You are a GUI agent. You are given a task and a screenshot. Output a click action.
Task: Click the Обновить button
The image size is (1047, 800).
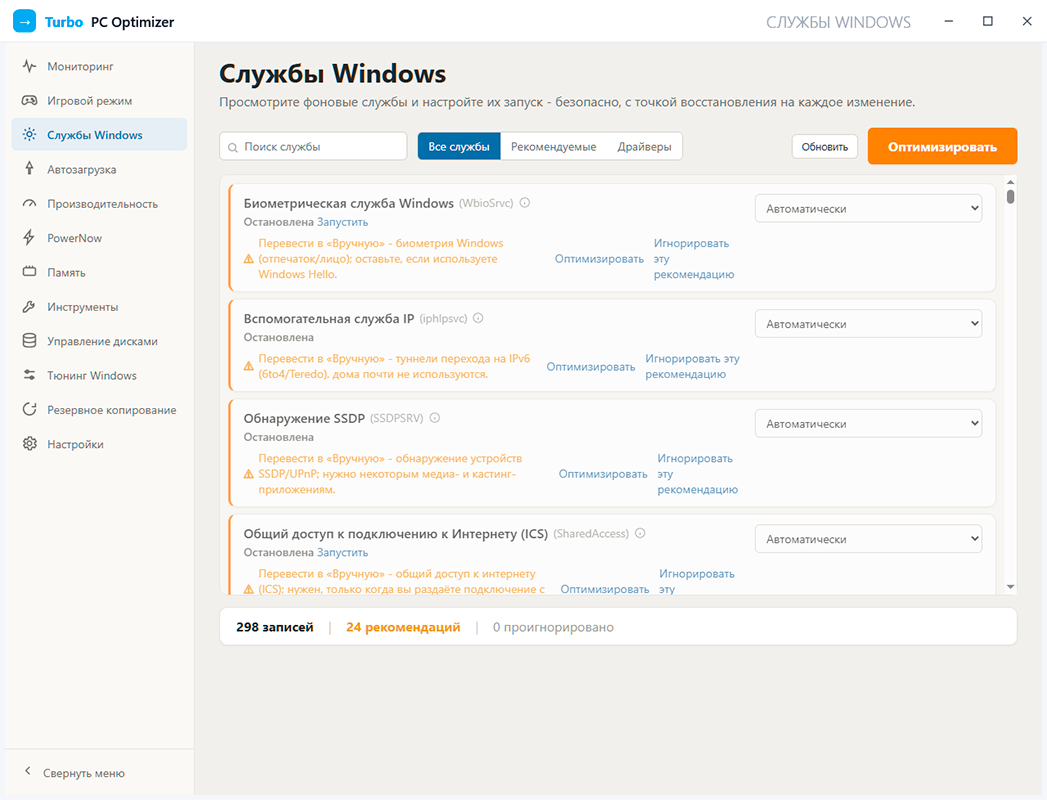pyautogui.click(x=825, y=147)
